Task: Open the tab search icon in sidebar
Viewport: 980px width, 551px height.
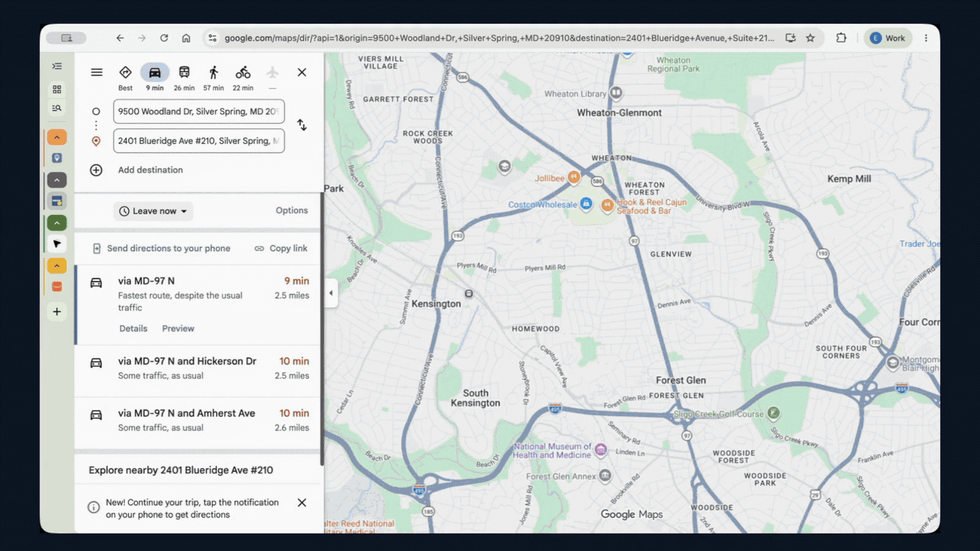Action: coord(57,109)
